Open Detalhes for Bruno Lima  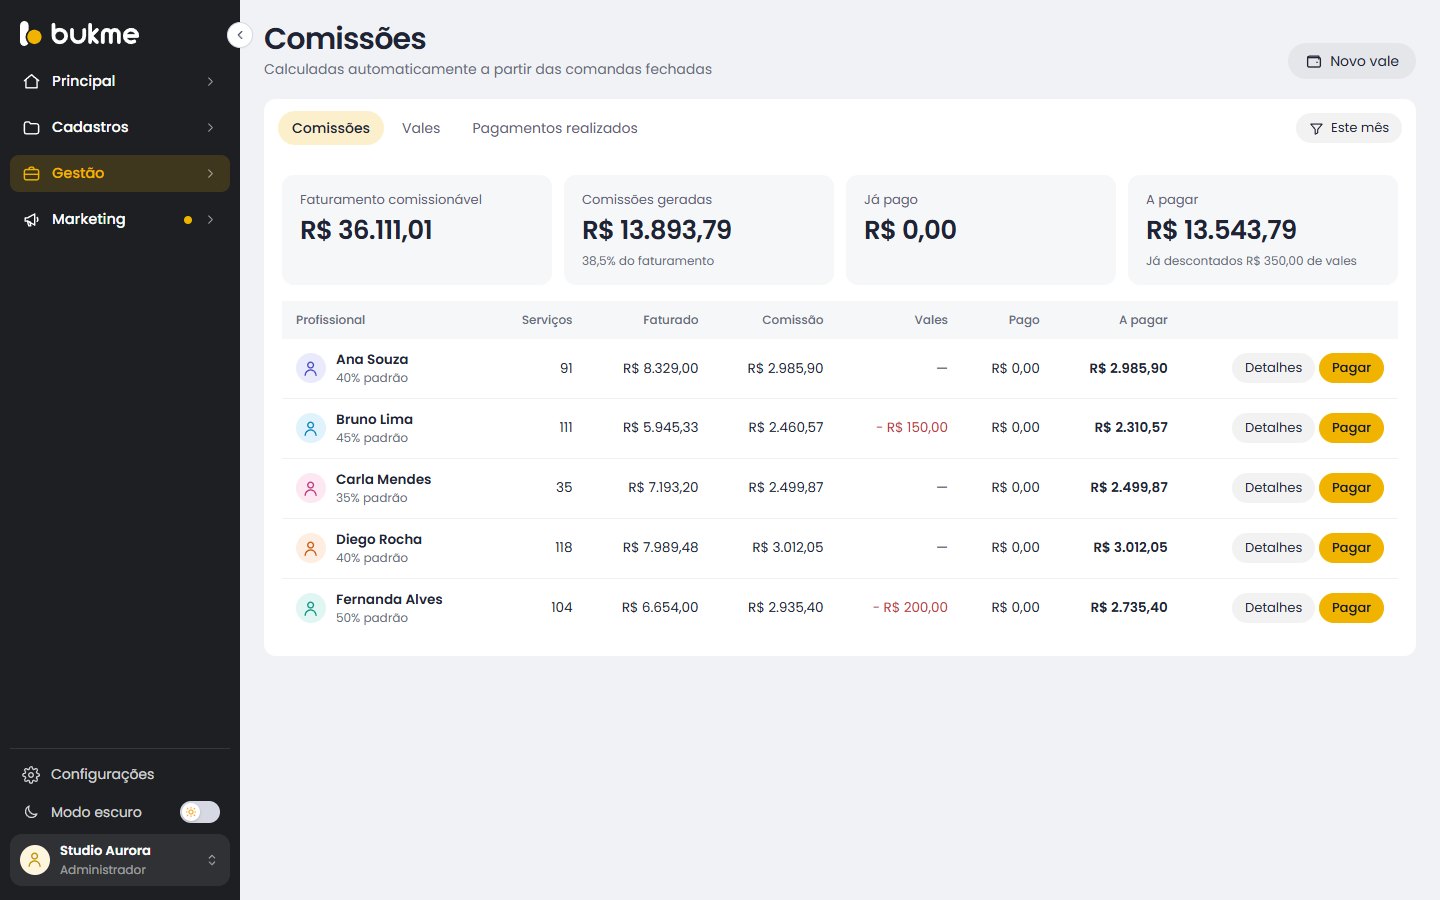[x=1273, y=428]
